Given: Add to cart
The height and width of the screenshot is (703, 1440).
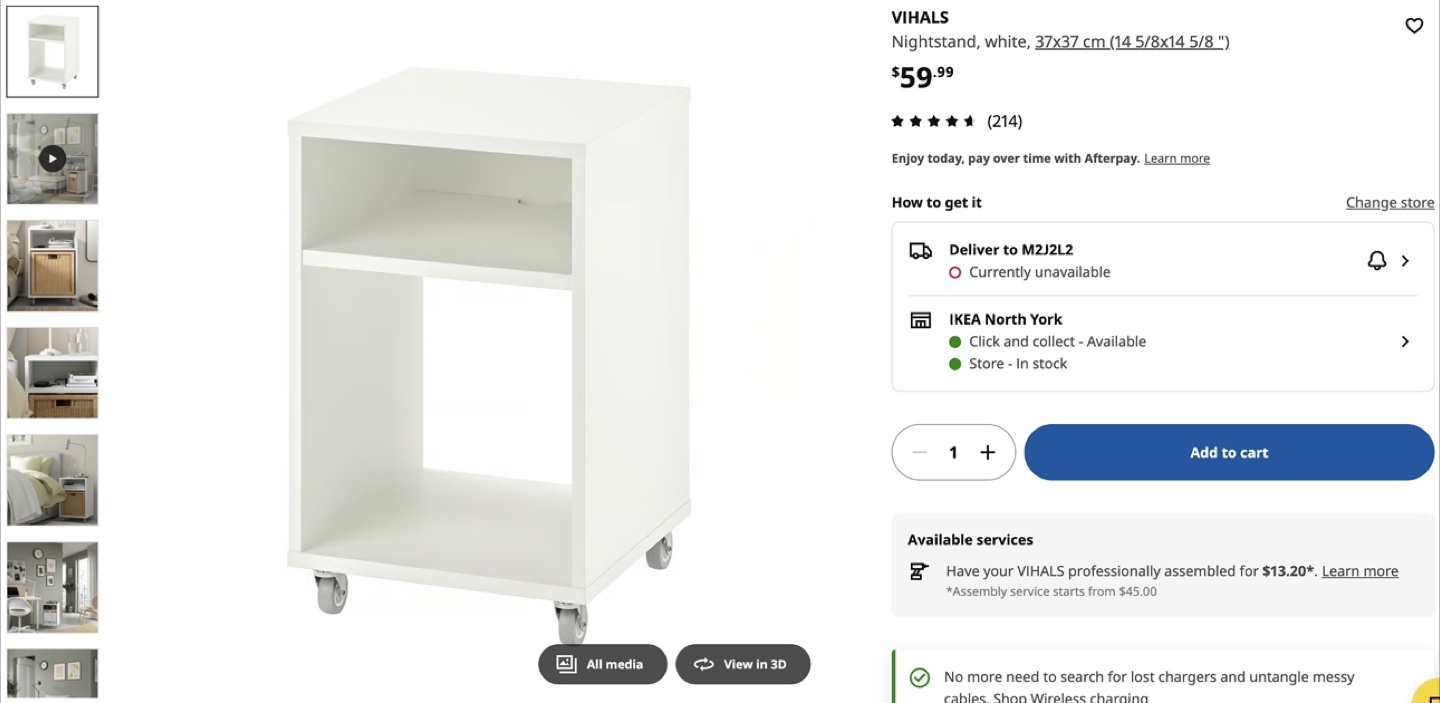Looking at the screenshot, I should 1229,452.
